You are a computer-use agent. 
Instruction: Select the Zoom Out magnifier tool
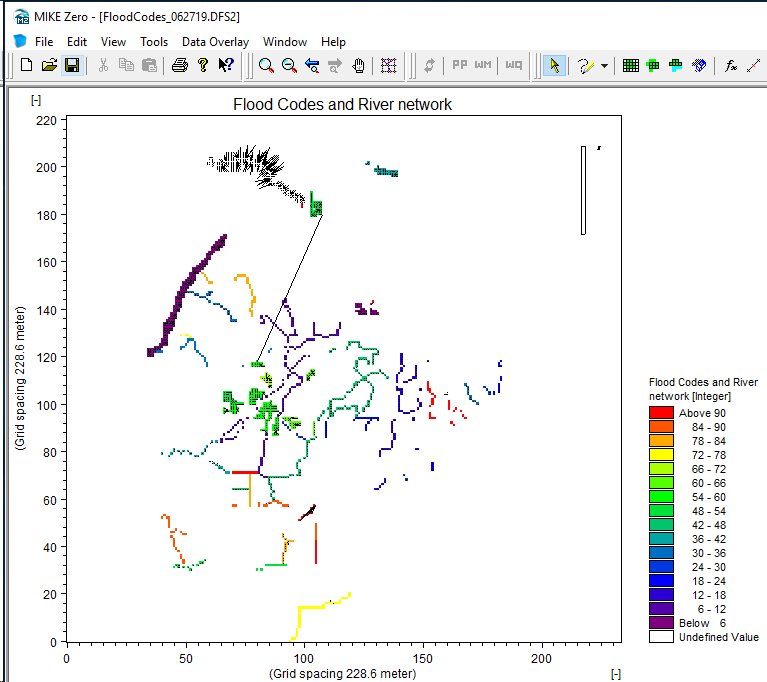pyautogui.click(x=290, y=65)
